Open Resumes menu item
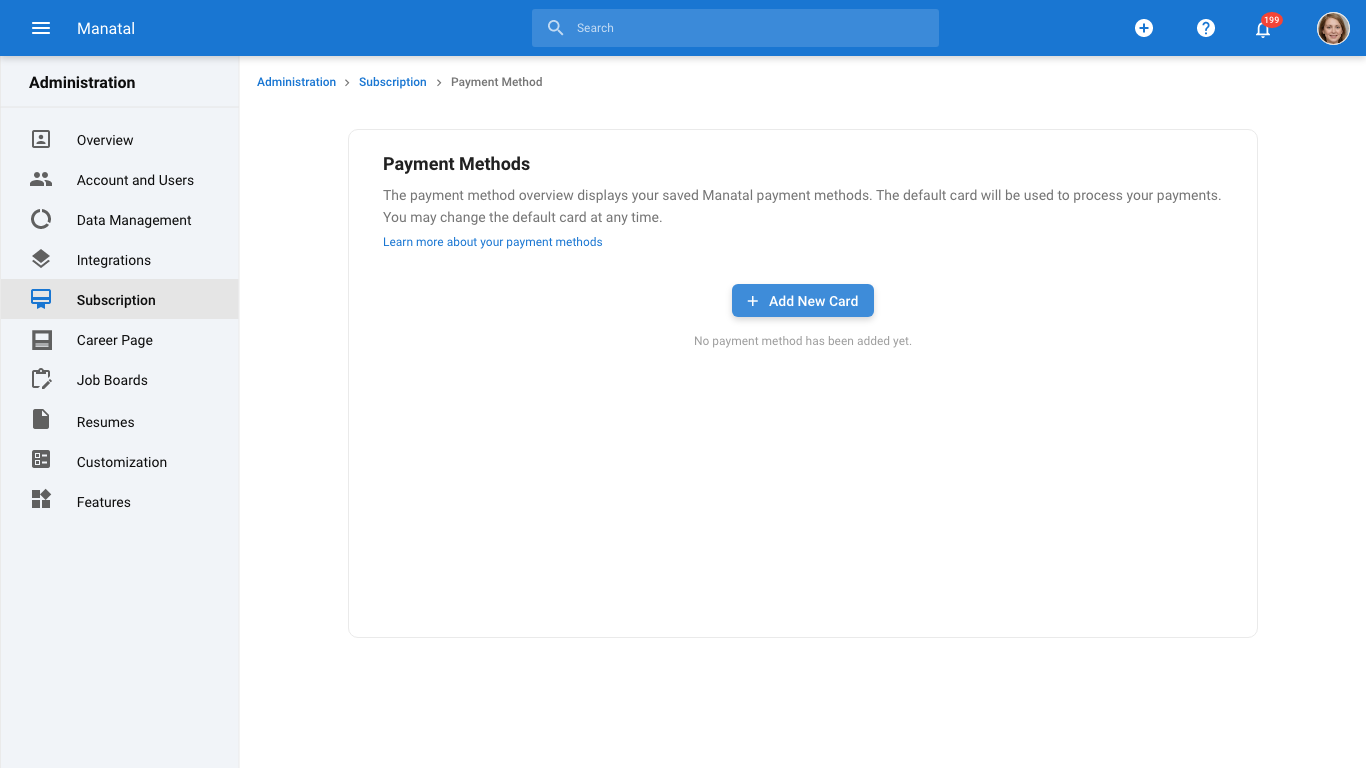 point(120,422)
